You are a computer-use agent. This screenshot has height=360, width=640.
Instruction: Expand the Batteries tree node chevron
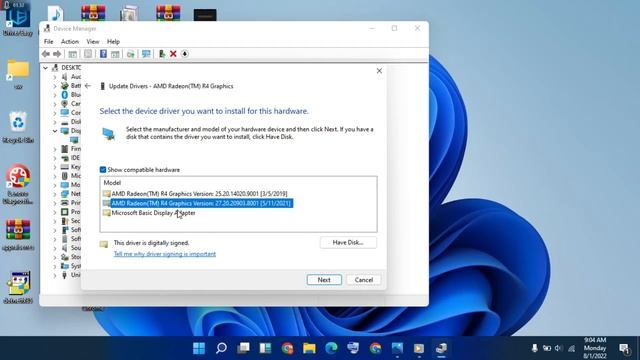55,86
